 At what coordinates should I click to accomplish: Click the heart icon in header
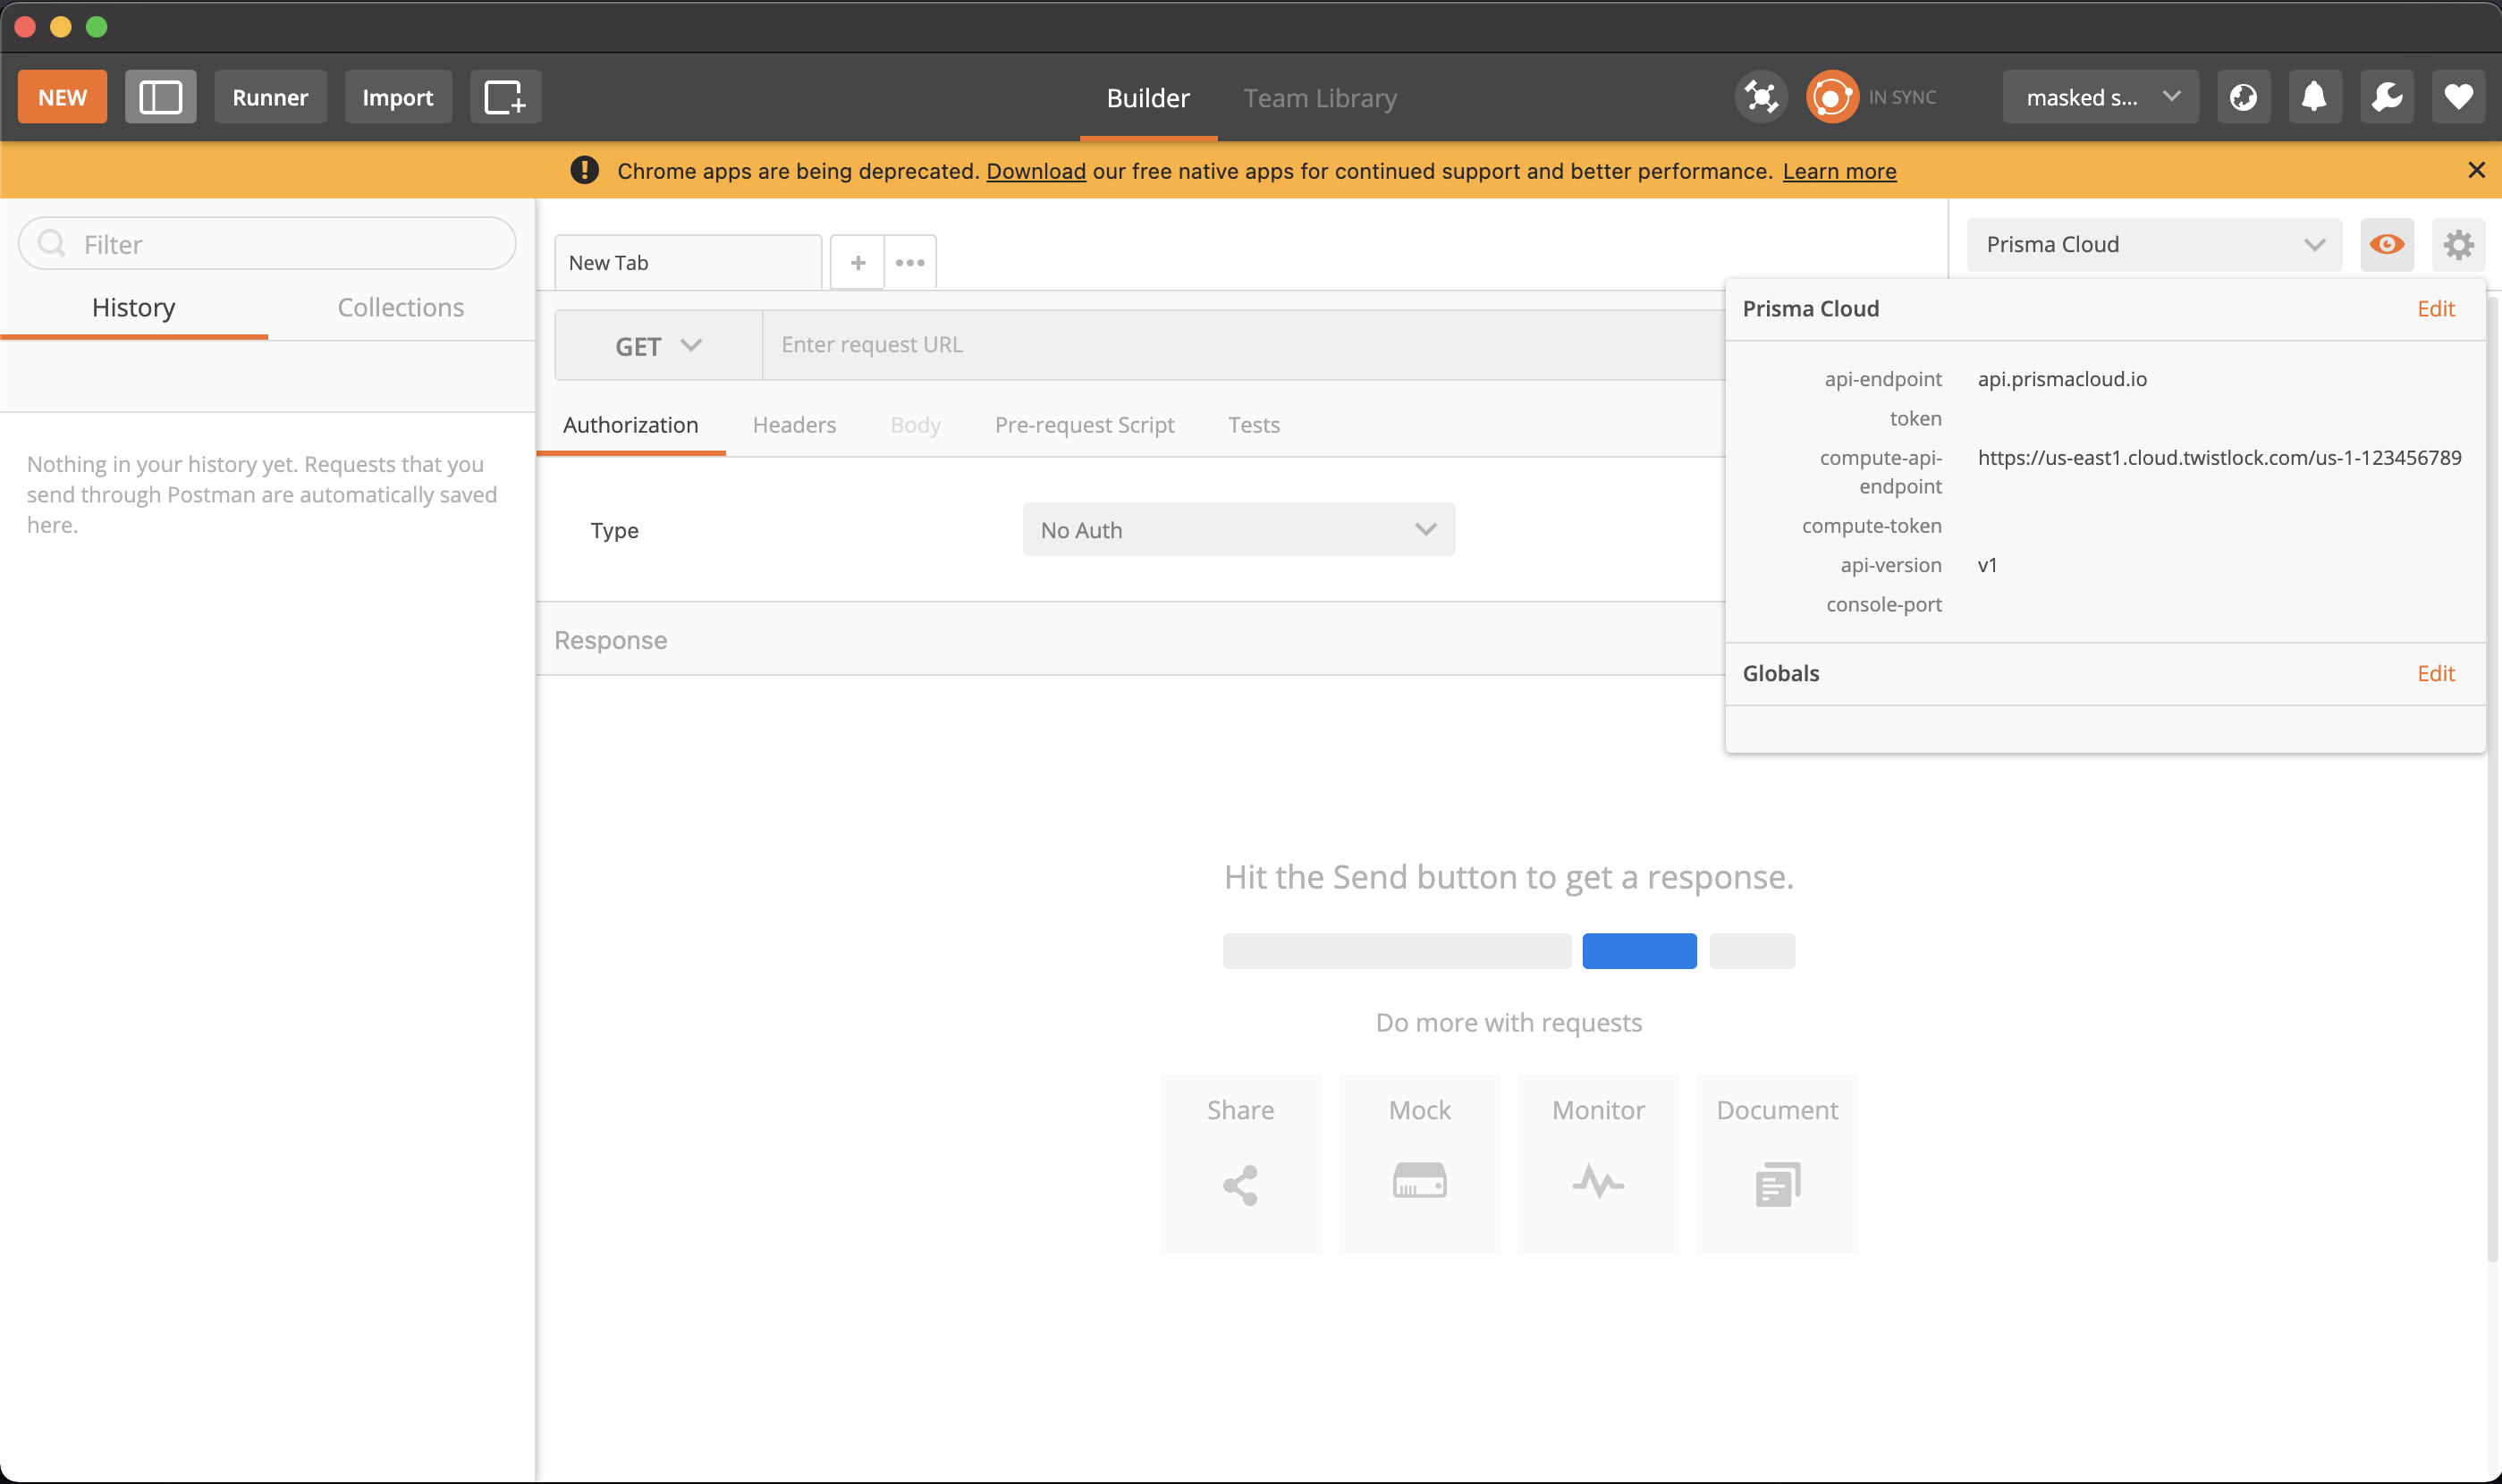(x=2458, y=97)
